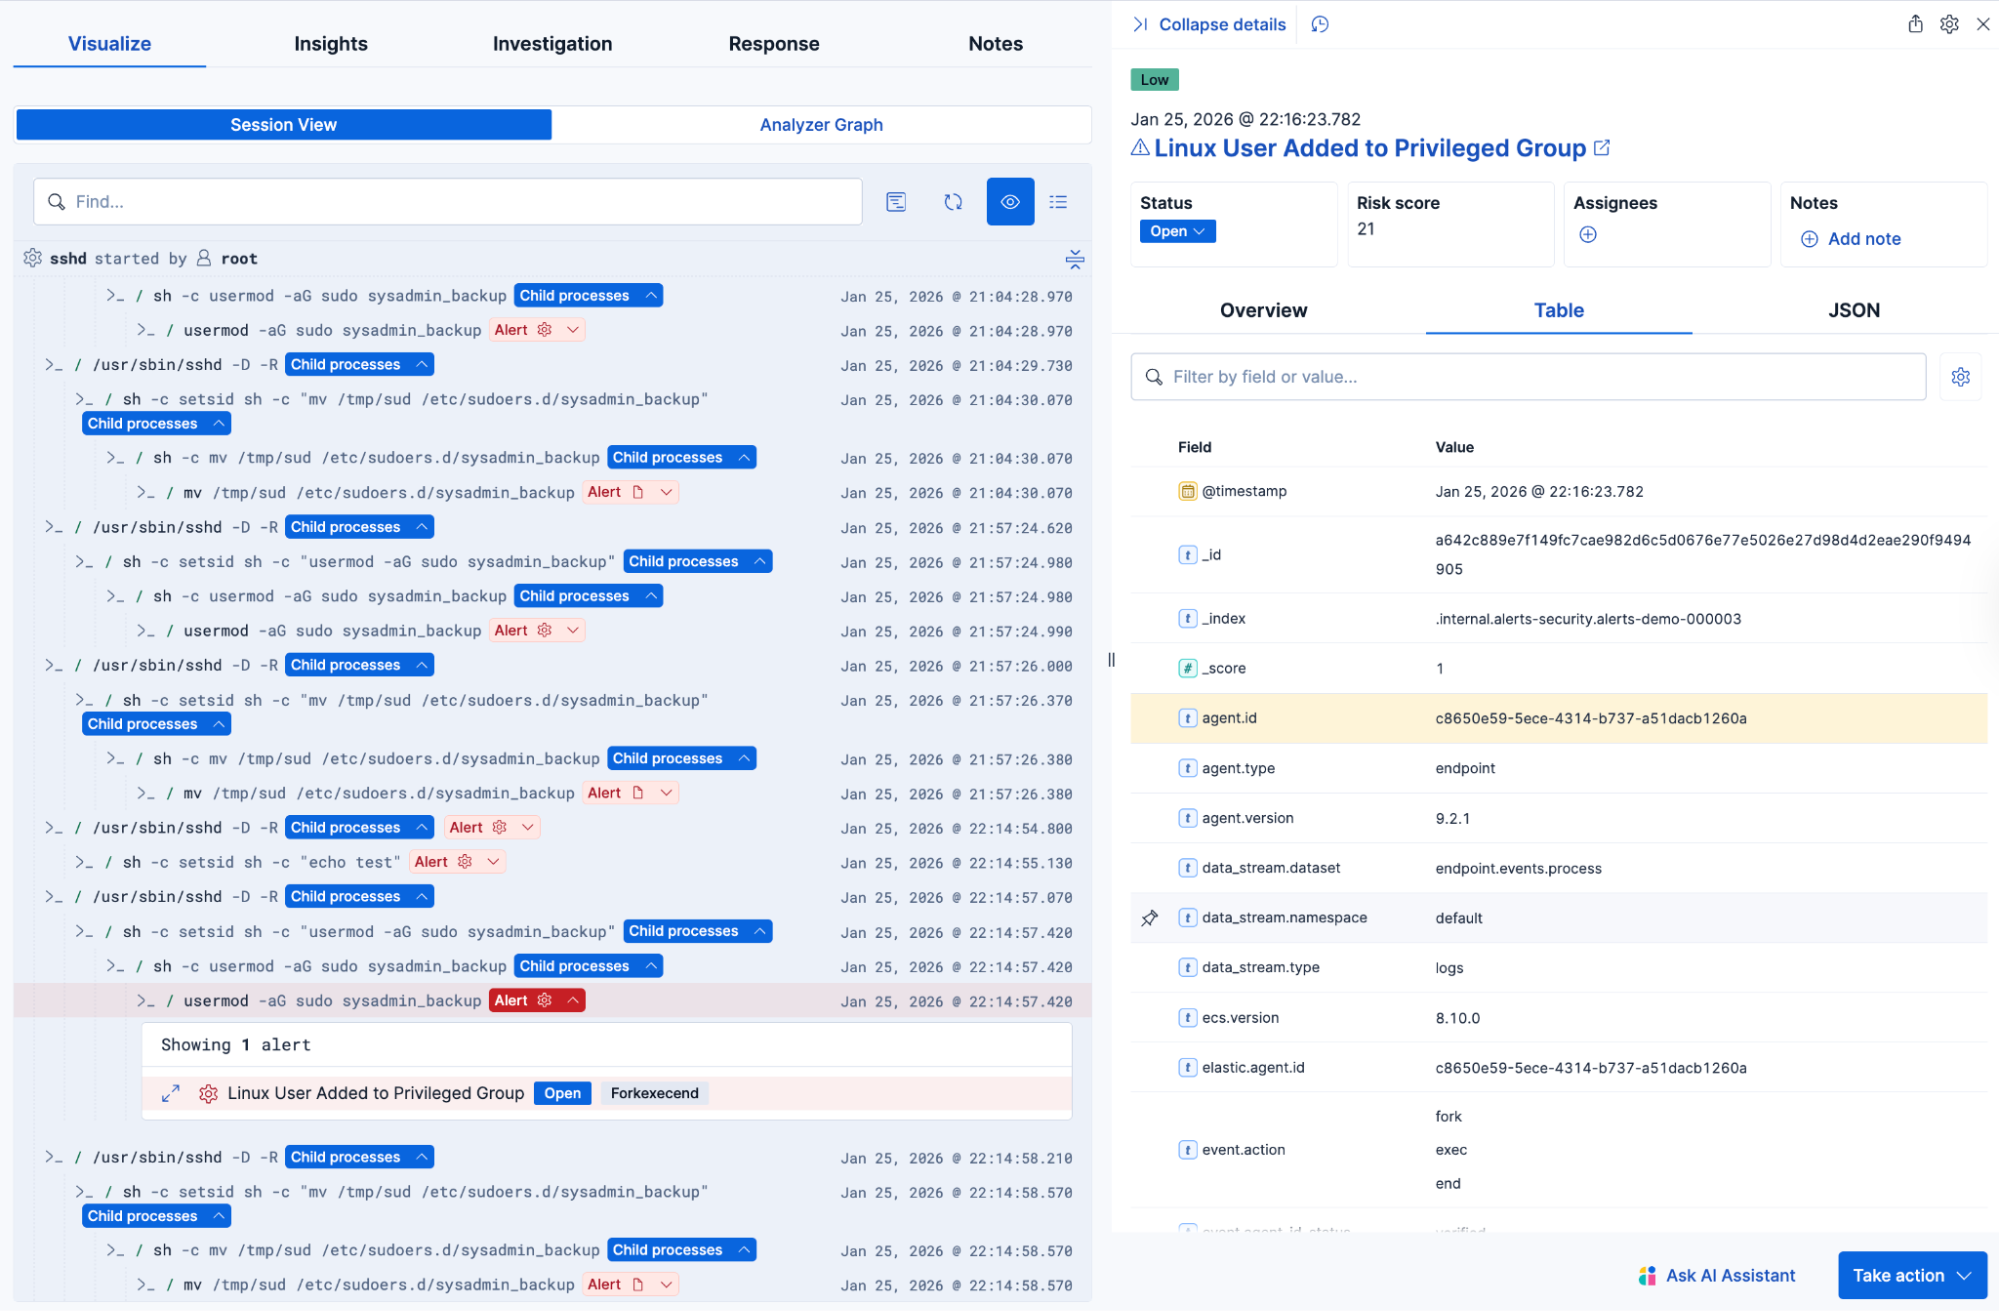Click the session view refresh icon
This screenshot has height=1311, width=1999.
[953, 202]
